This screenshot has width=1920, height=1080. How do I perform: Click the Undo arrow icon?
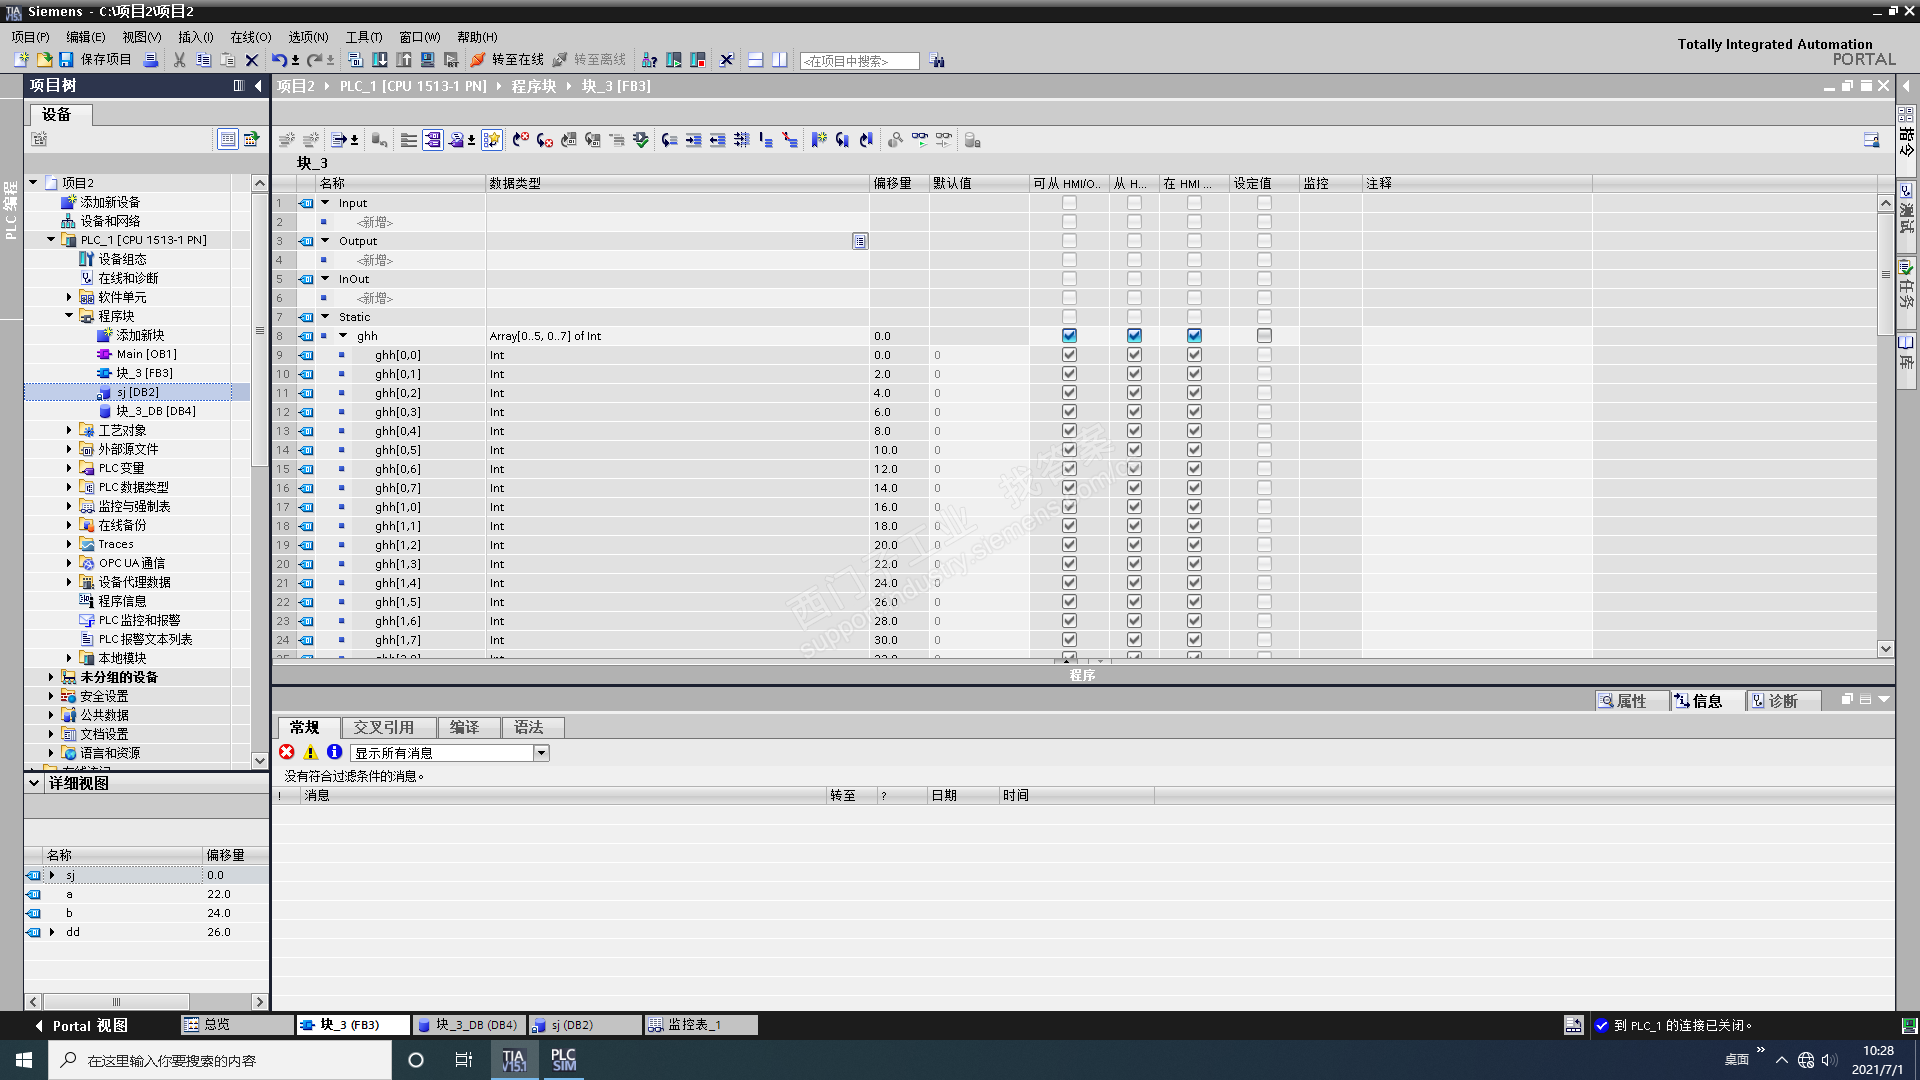pyautogui.click(x=279, y=60)
